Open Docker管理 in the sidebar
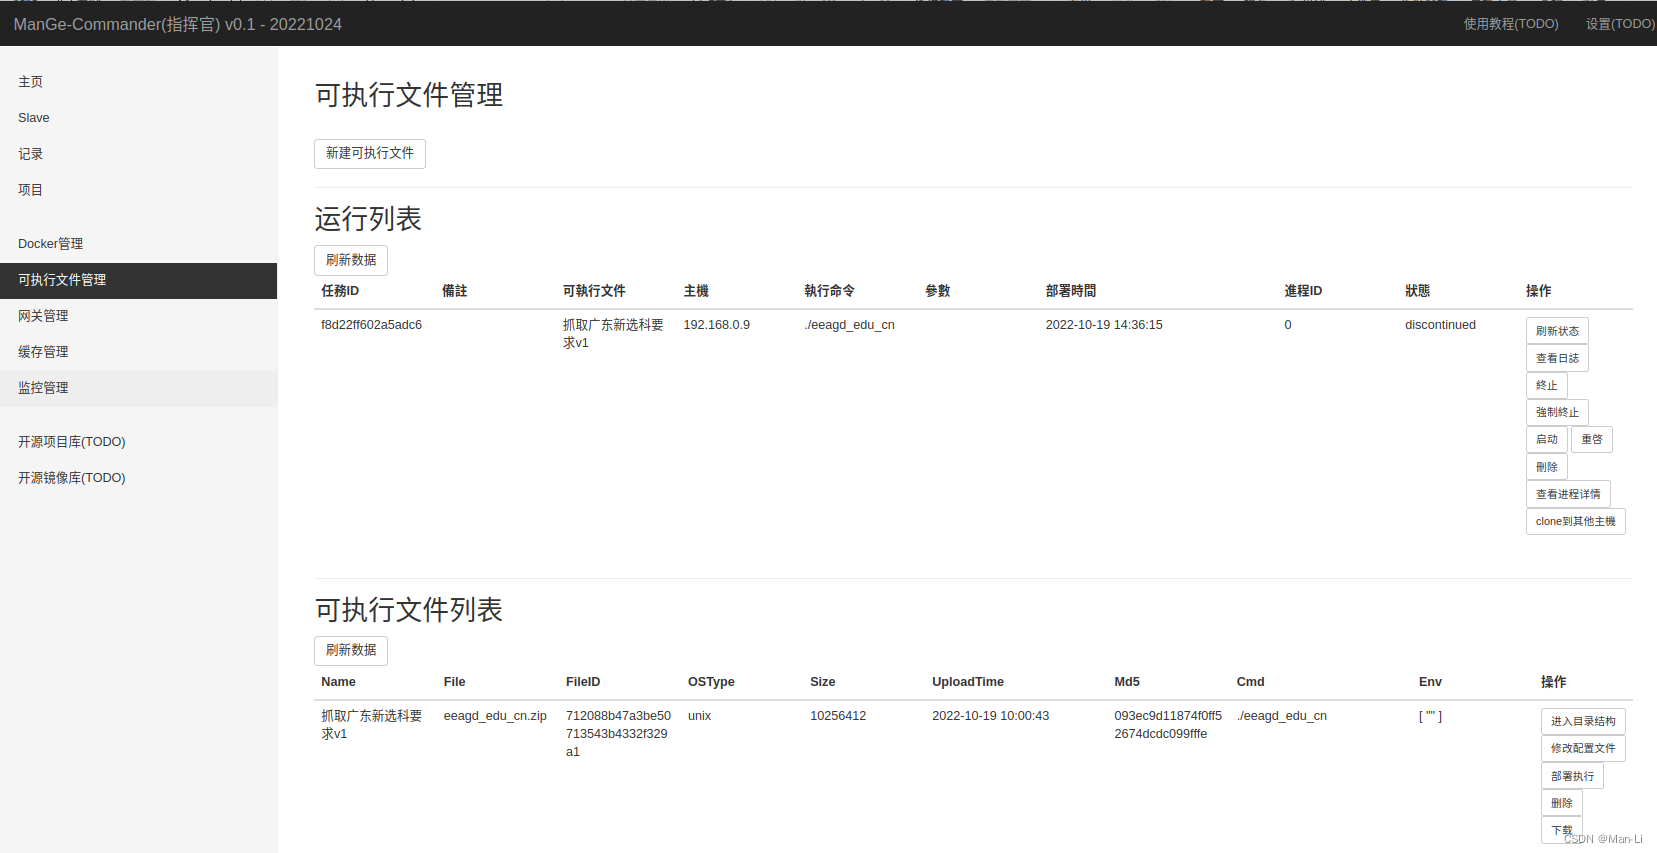The height and width of the screenshot is (853, 1657). (138, 244)
